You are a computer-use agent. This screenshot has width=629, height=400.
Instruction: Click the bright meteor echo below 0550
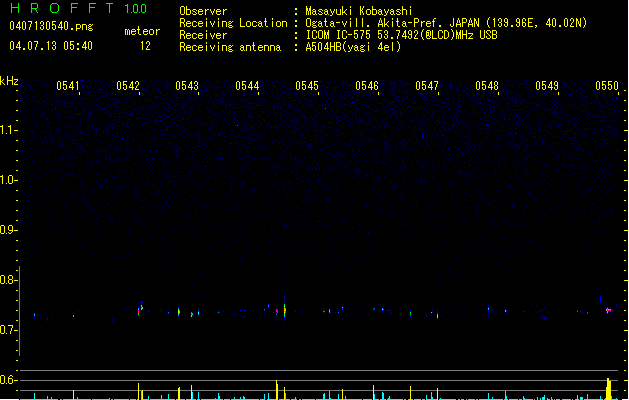[x=609, y=310]
